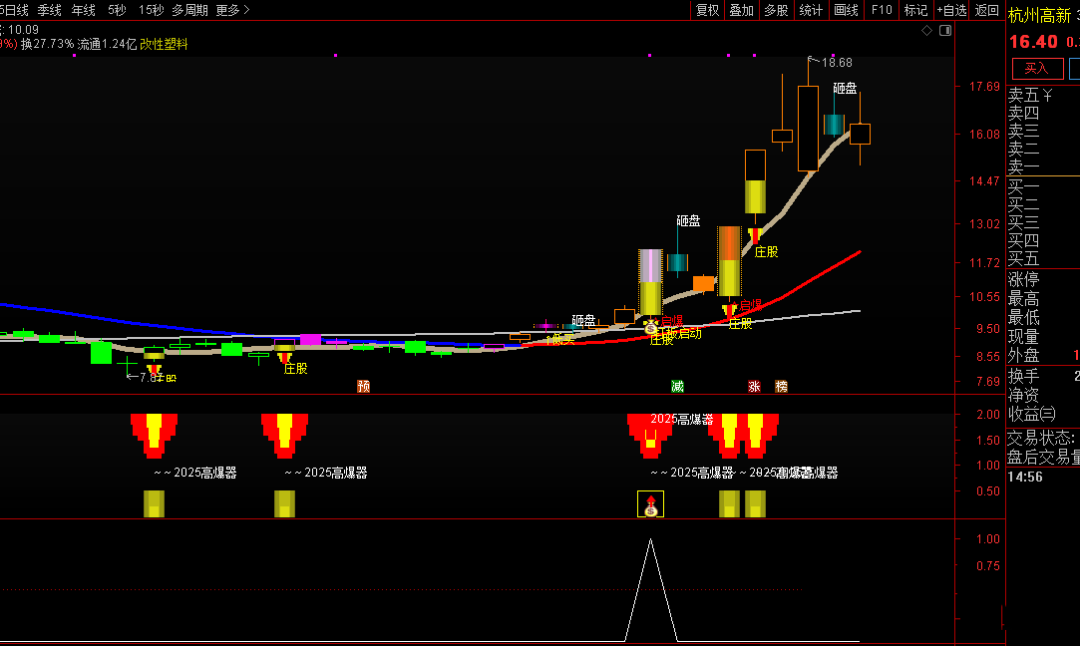This screenshot has width=1080, height=646.
Task: Click the 7.8 low price label
Action: 146,377
